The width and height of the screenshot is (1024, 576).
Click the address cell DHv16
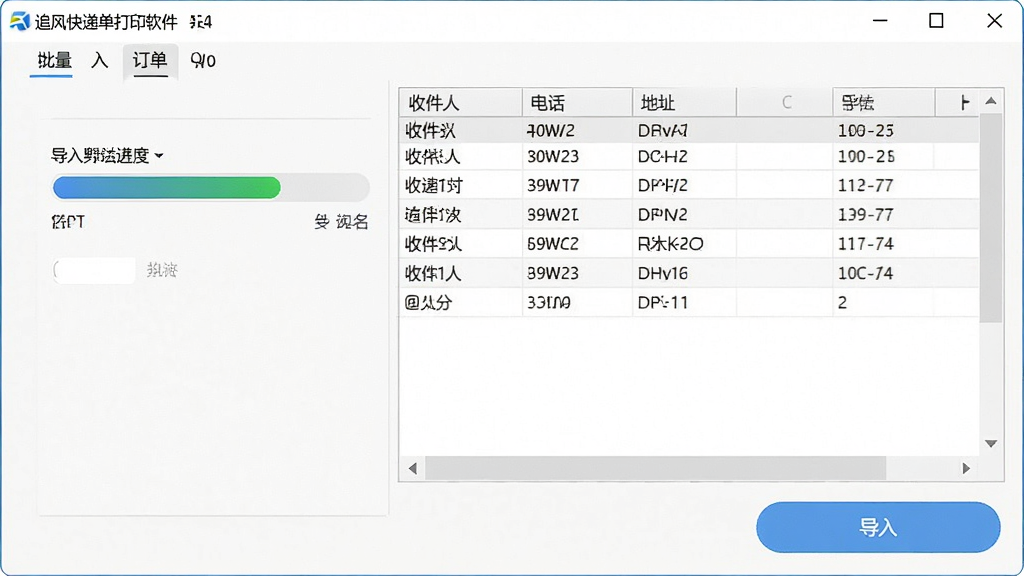(684, 273)
